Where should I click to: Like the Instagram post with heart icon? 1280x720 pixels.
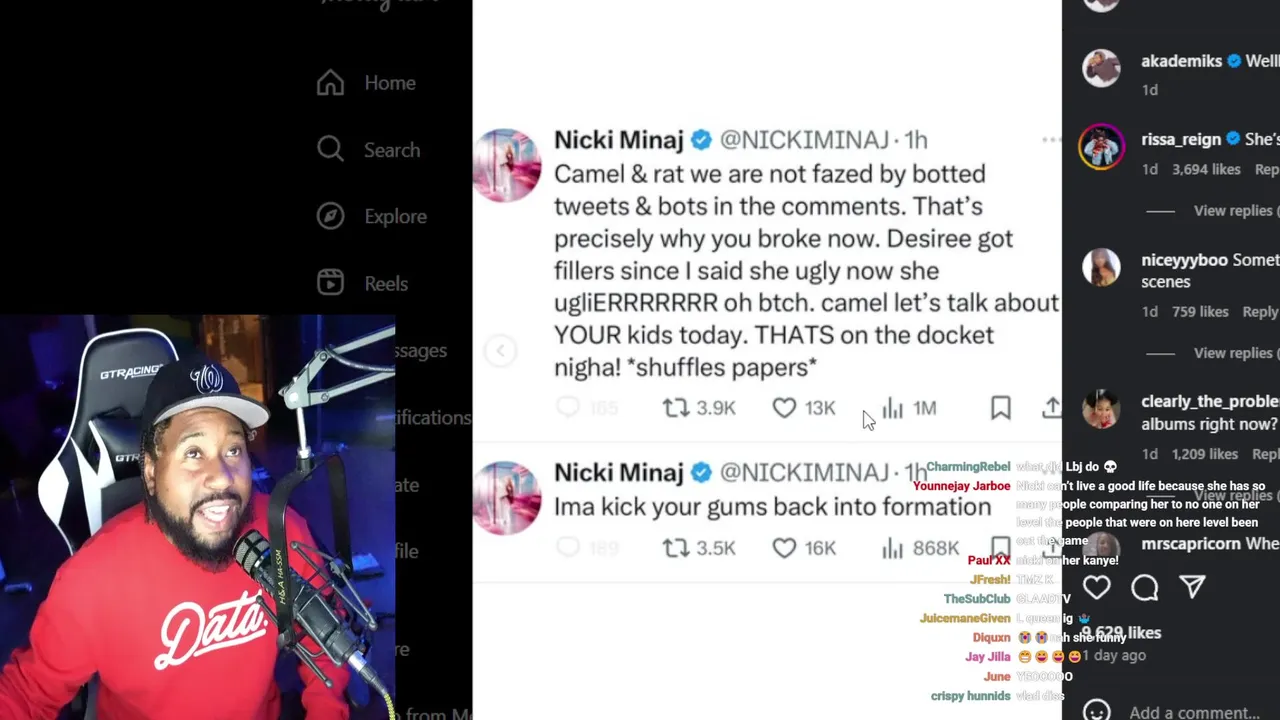coord(1097,588)
